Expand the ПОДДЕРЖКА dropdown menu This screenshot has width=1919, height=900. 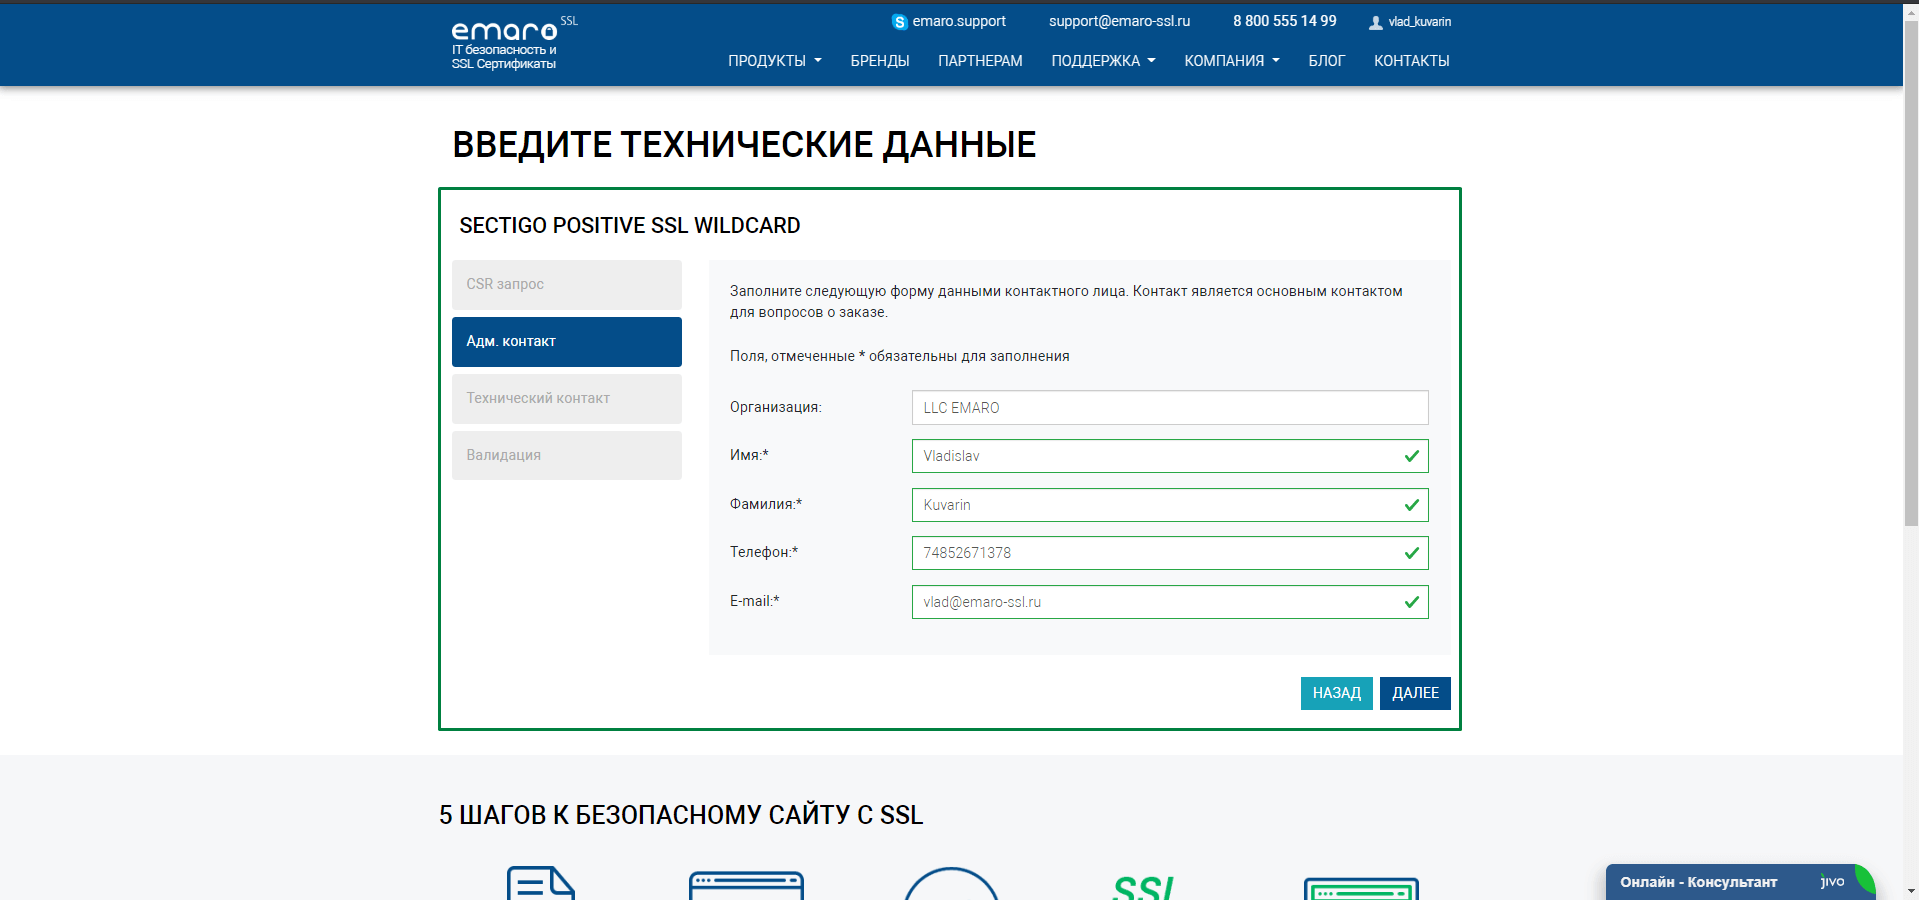[x=1103, y=61]
